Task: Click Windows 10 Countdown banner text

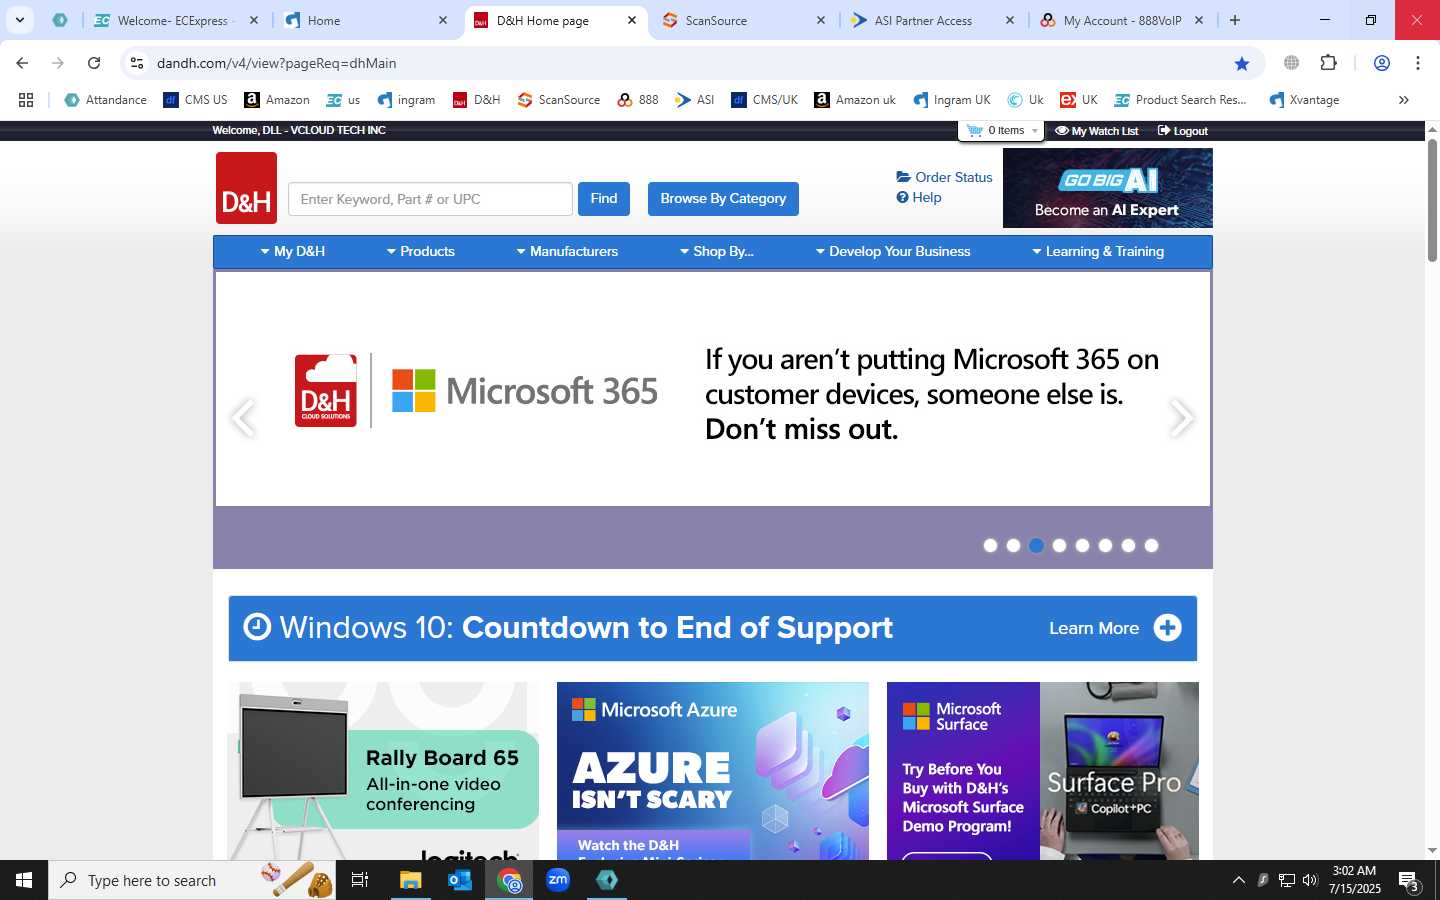Action: point(586,628)
